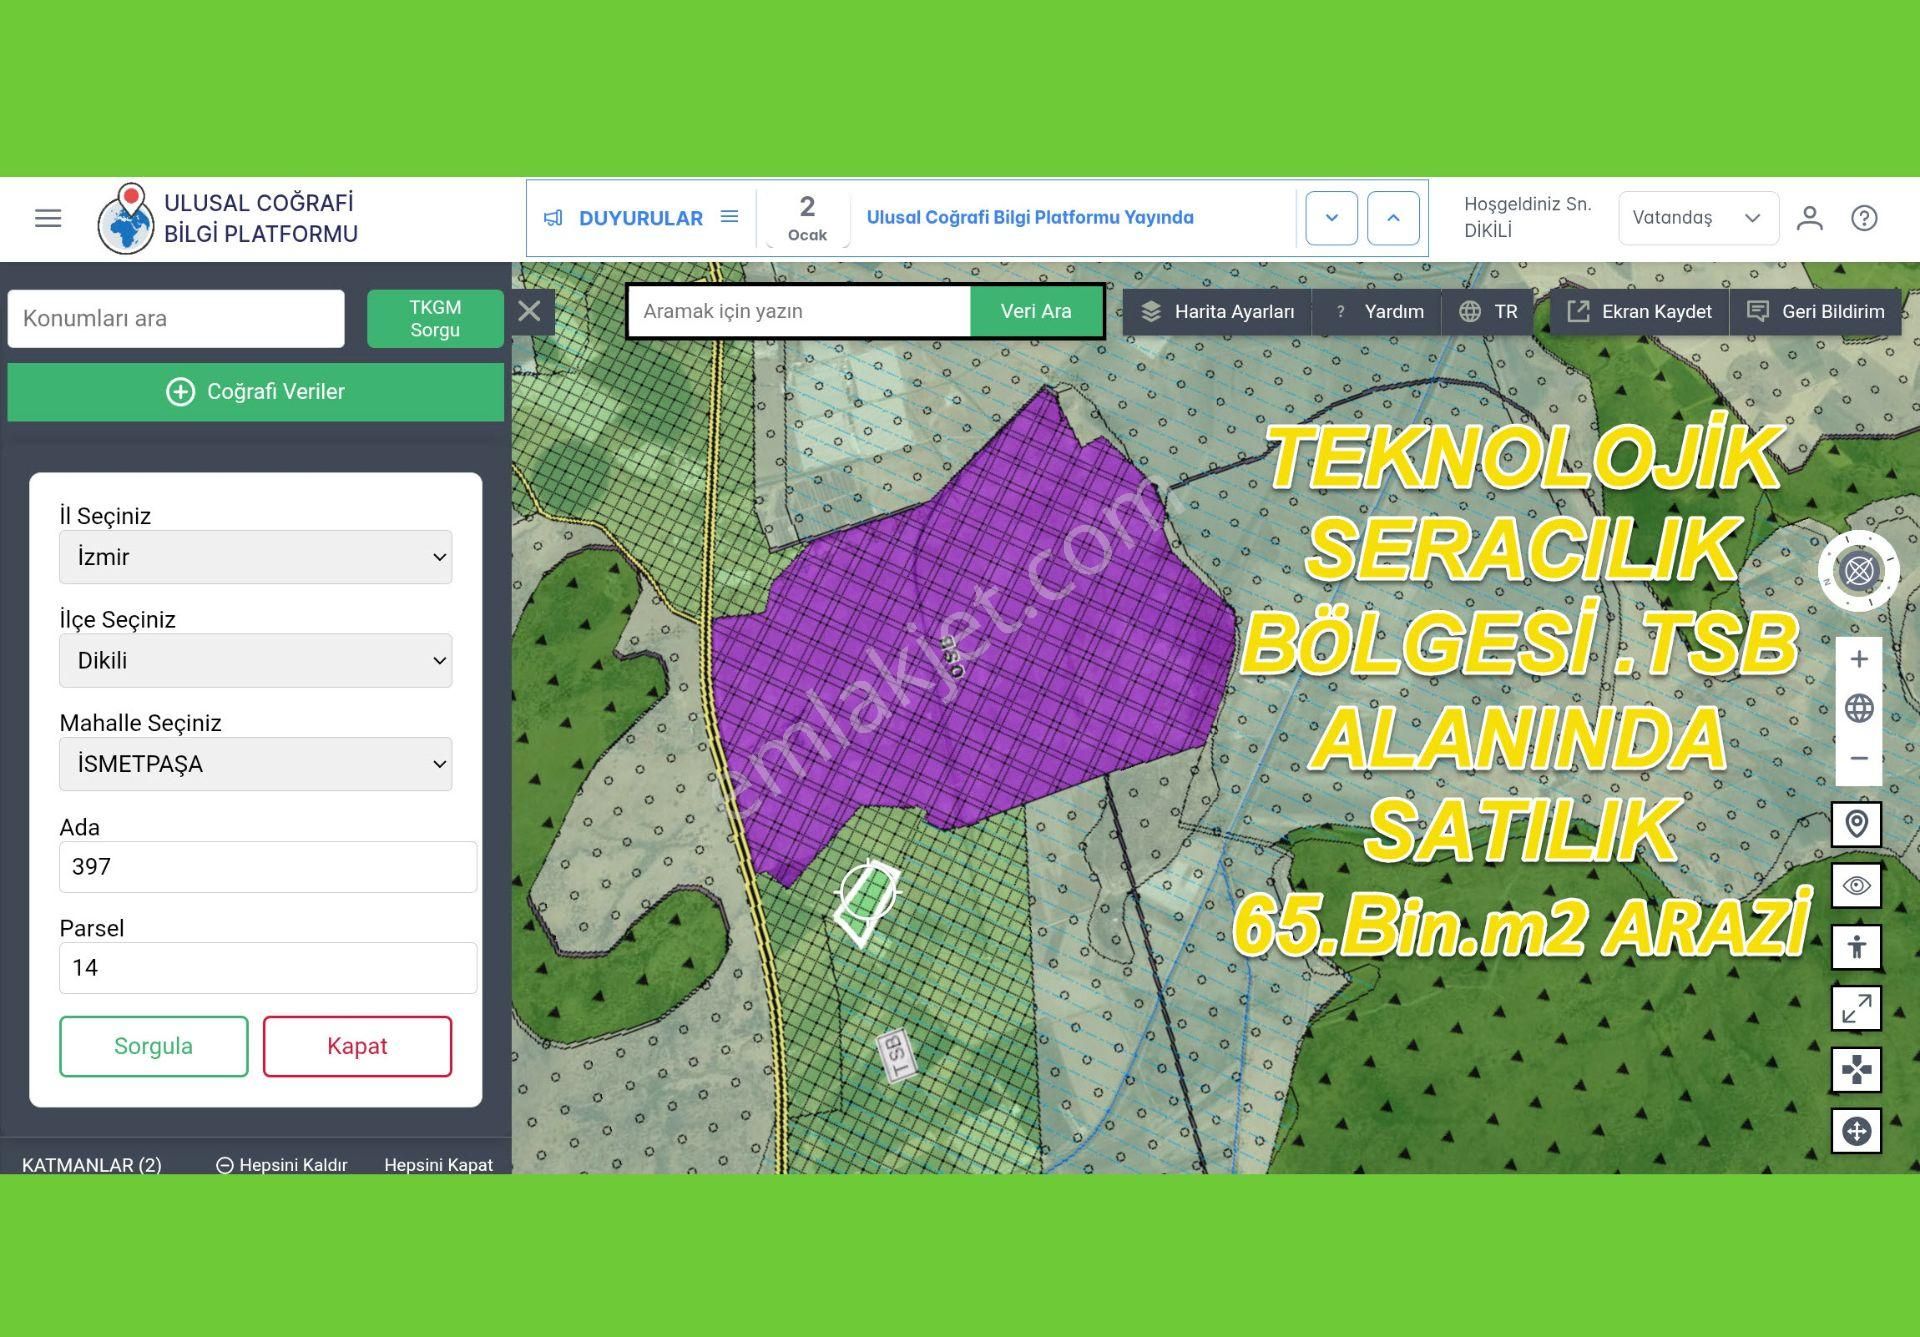Zoom in with the plus icon
The width and height of the screenshot is (1920, 1337).
1858,659
